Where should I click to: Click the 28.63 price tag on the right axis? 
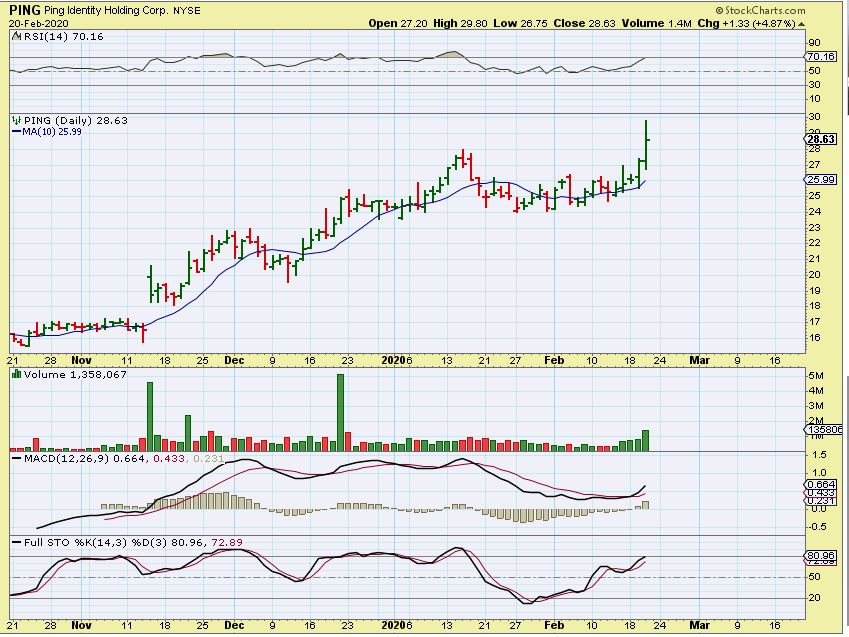tap(820, 139)
